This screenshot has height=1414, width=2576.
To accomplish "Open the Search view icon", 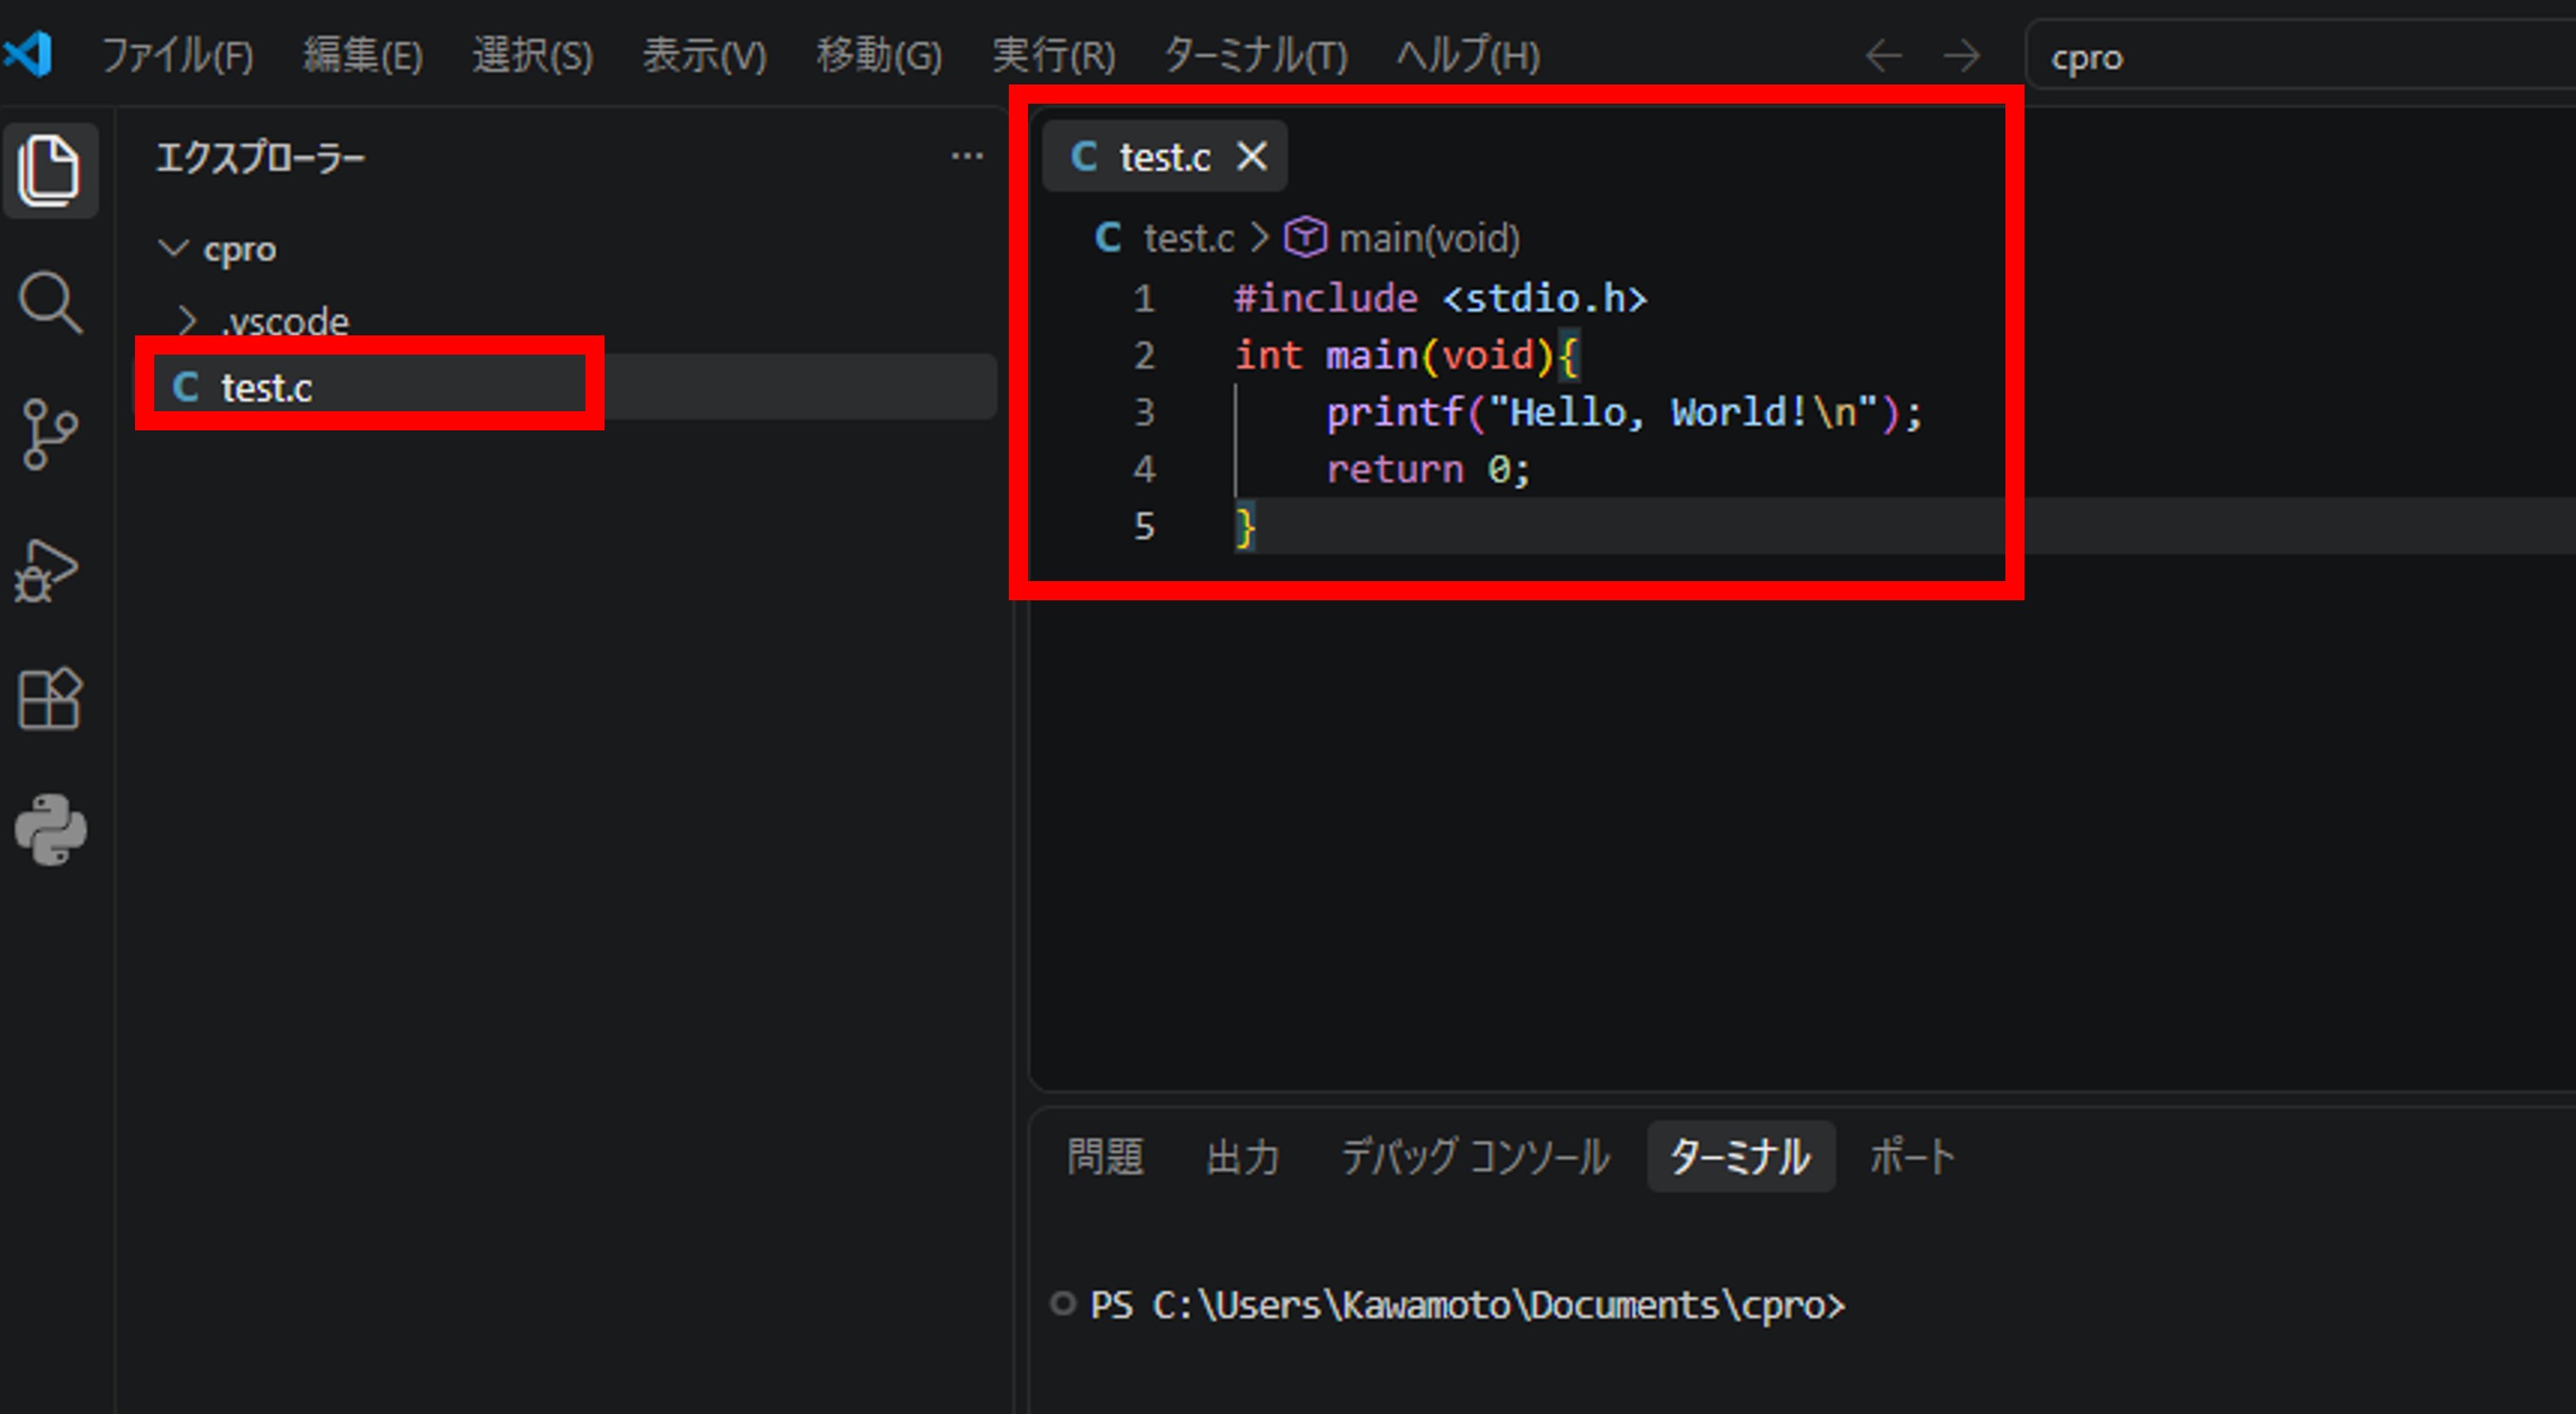I will 50,302.
